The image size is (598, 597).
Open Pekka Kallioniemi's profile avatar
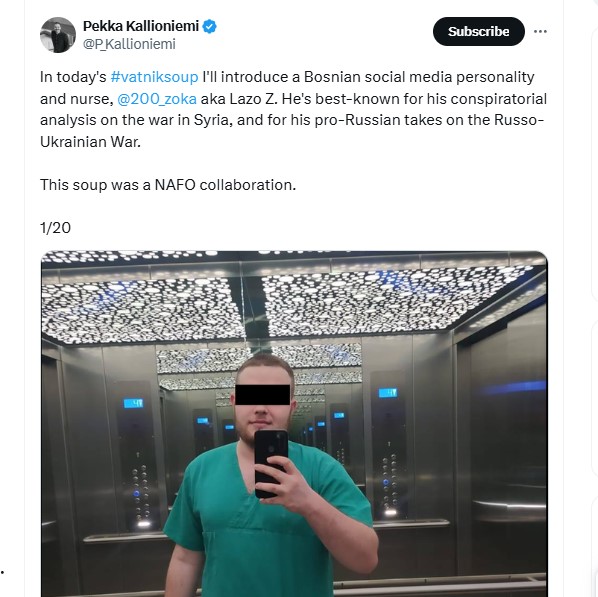tap(58, 35)
